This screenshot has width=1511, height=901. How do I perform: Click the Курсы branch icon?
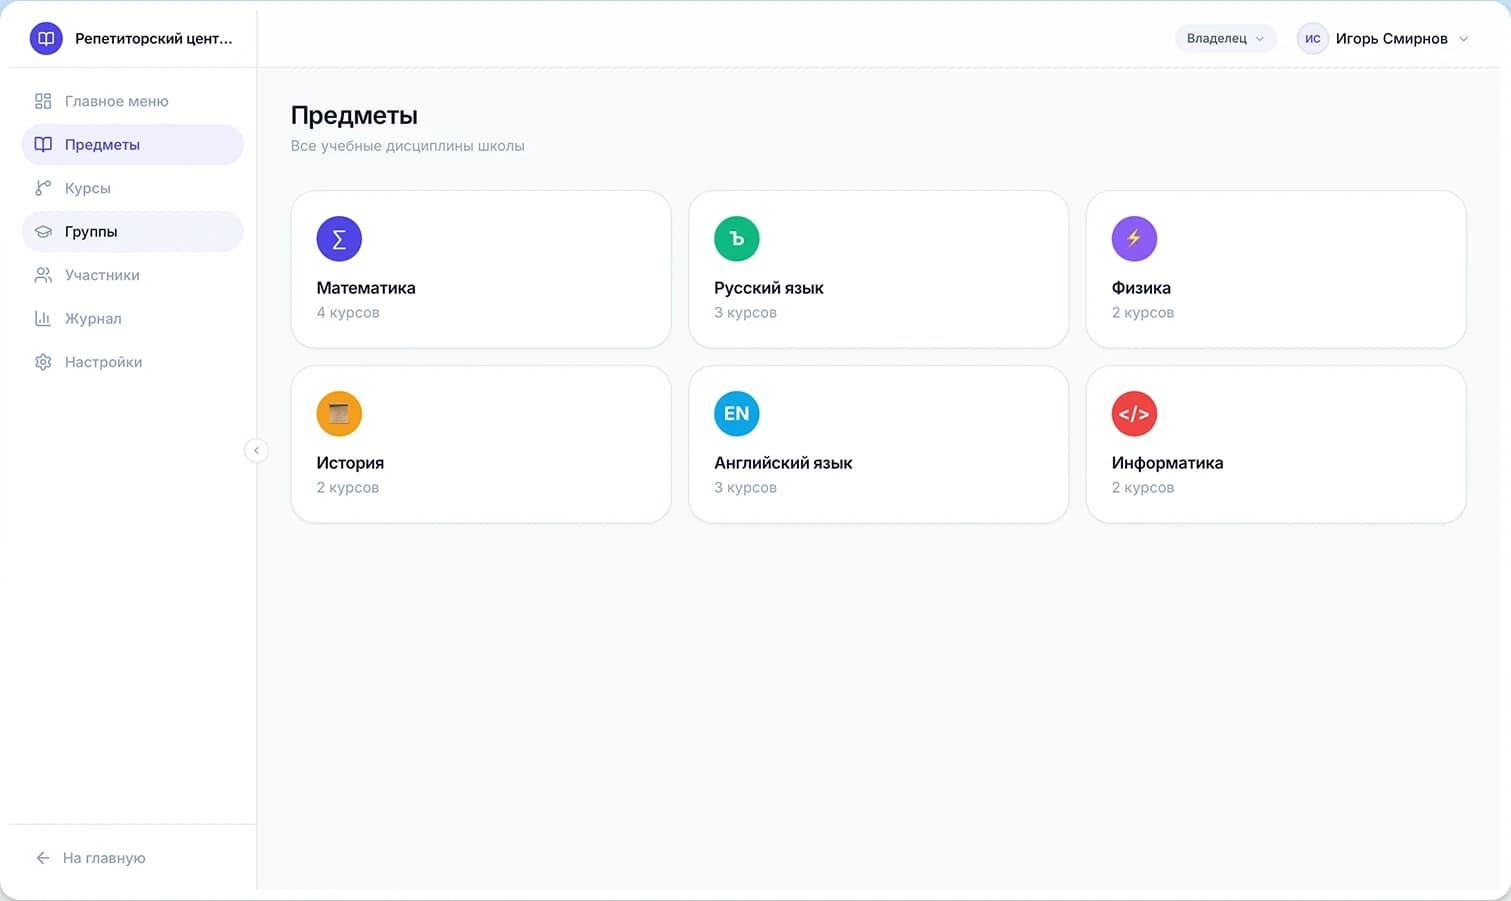pos(43,188)
